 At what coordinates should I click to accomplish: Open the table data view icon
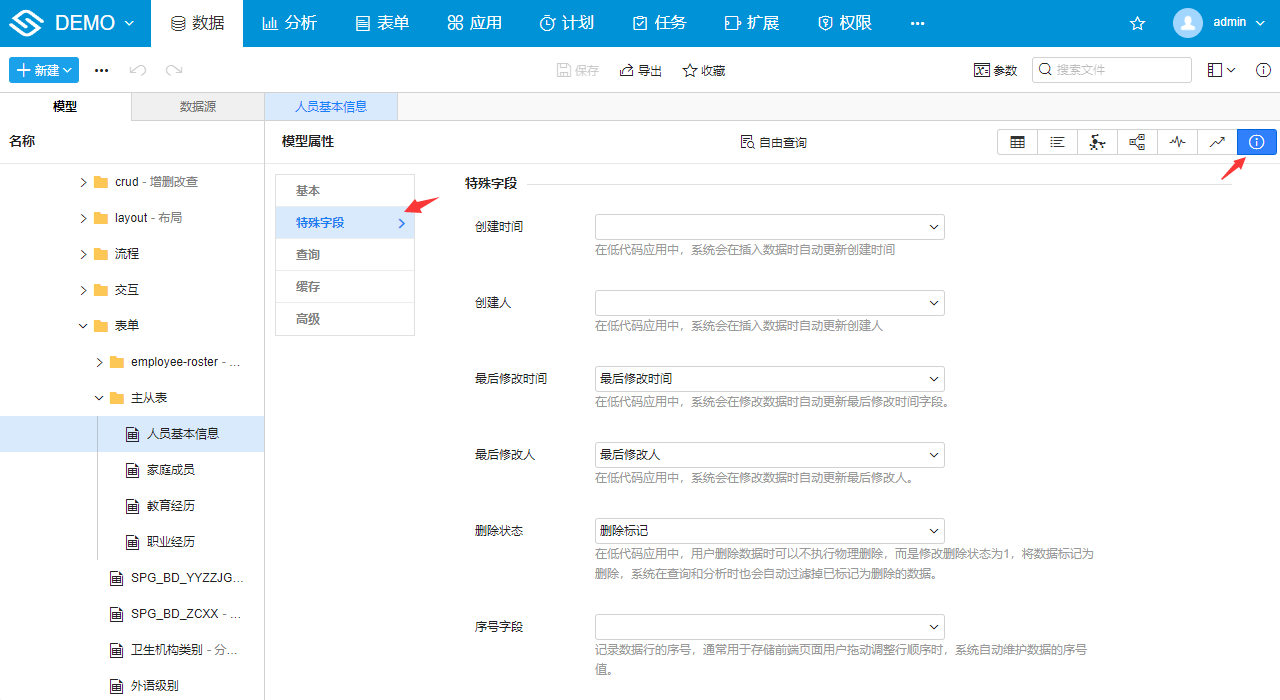pos(1017,142)
